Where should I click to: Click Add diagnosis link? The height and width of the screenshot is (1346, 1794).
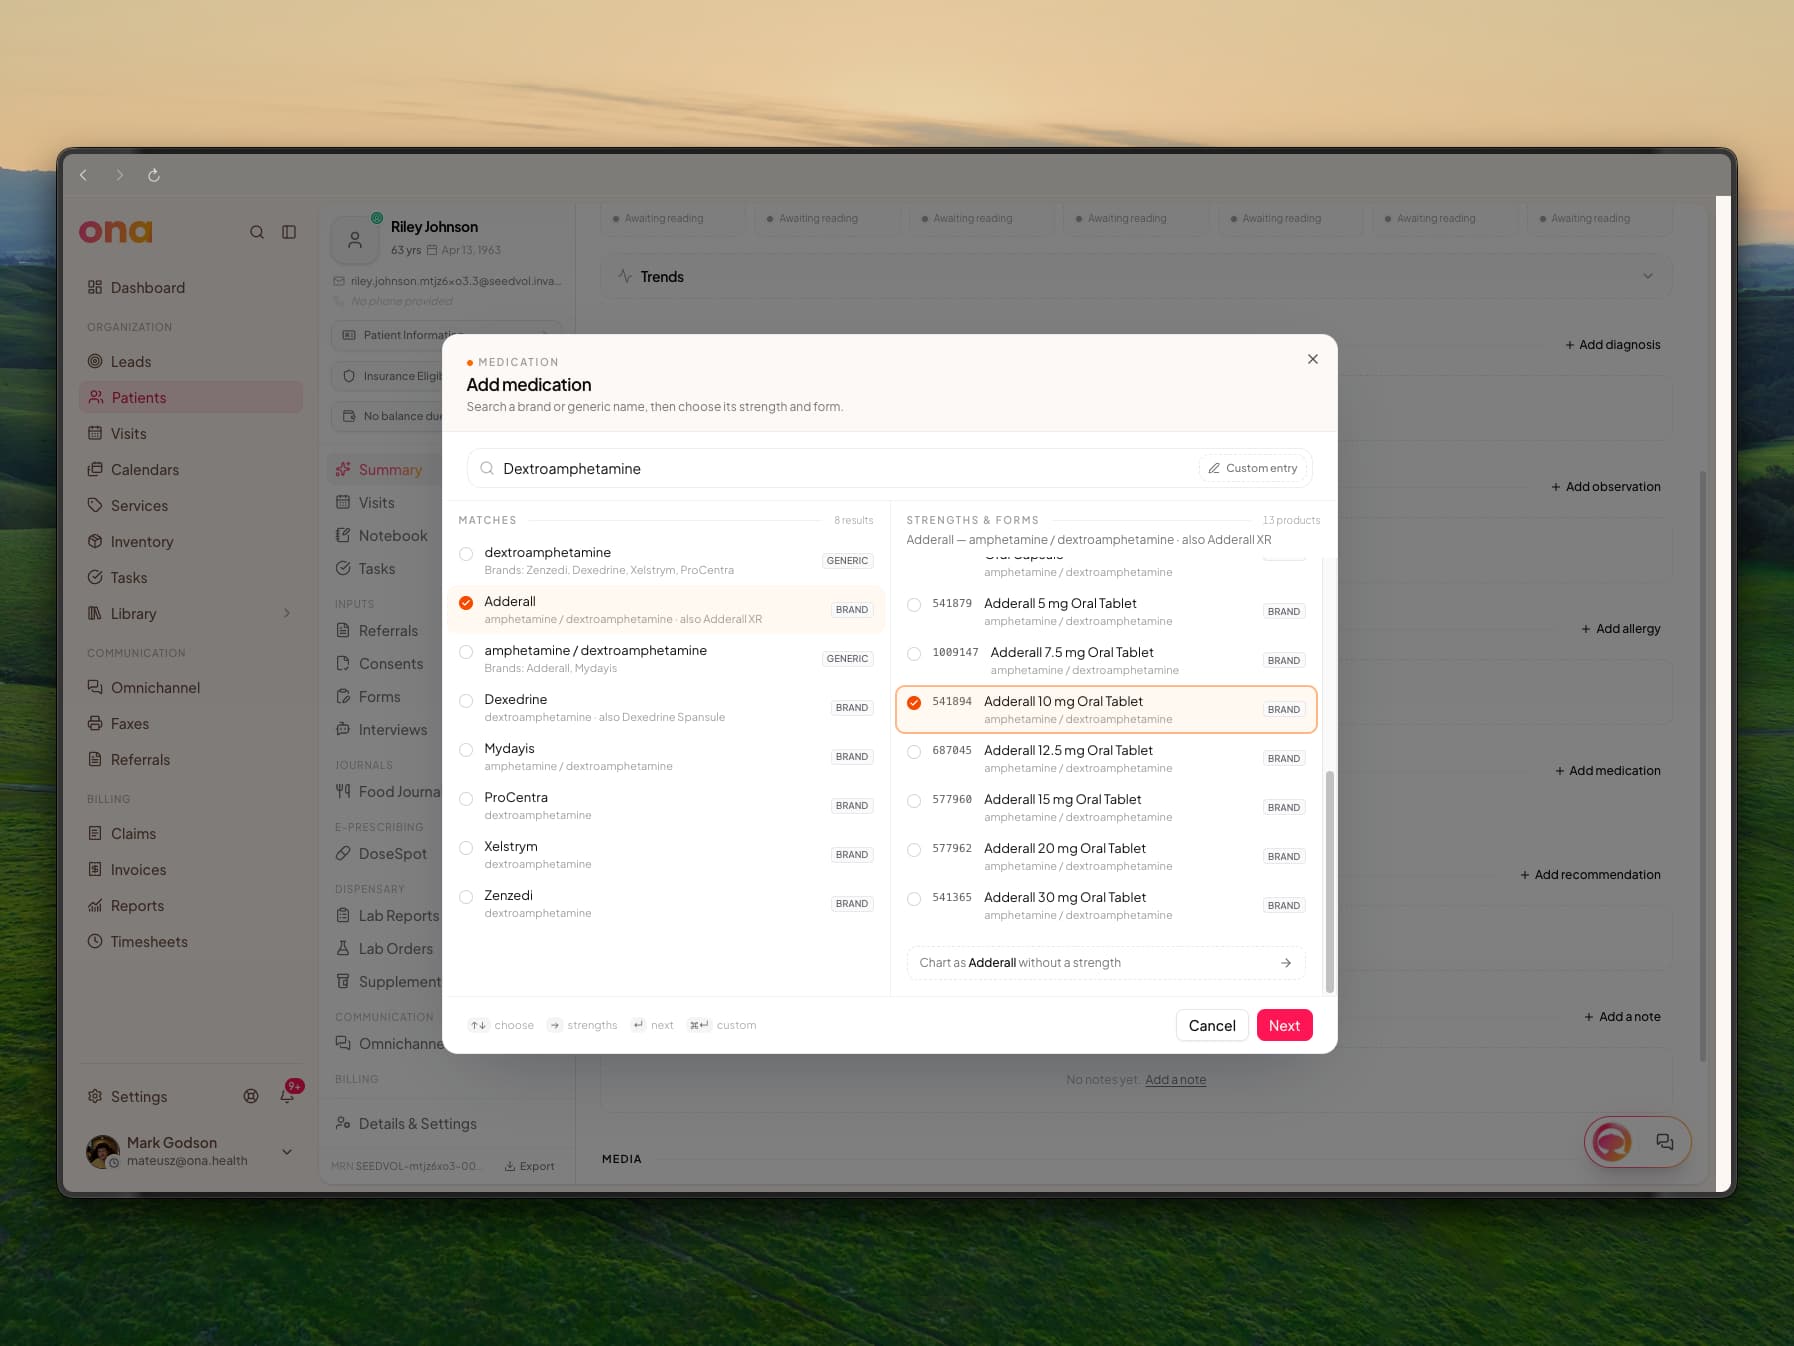pos(1612,345)
